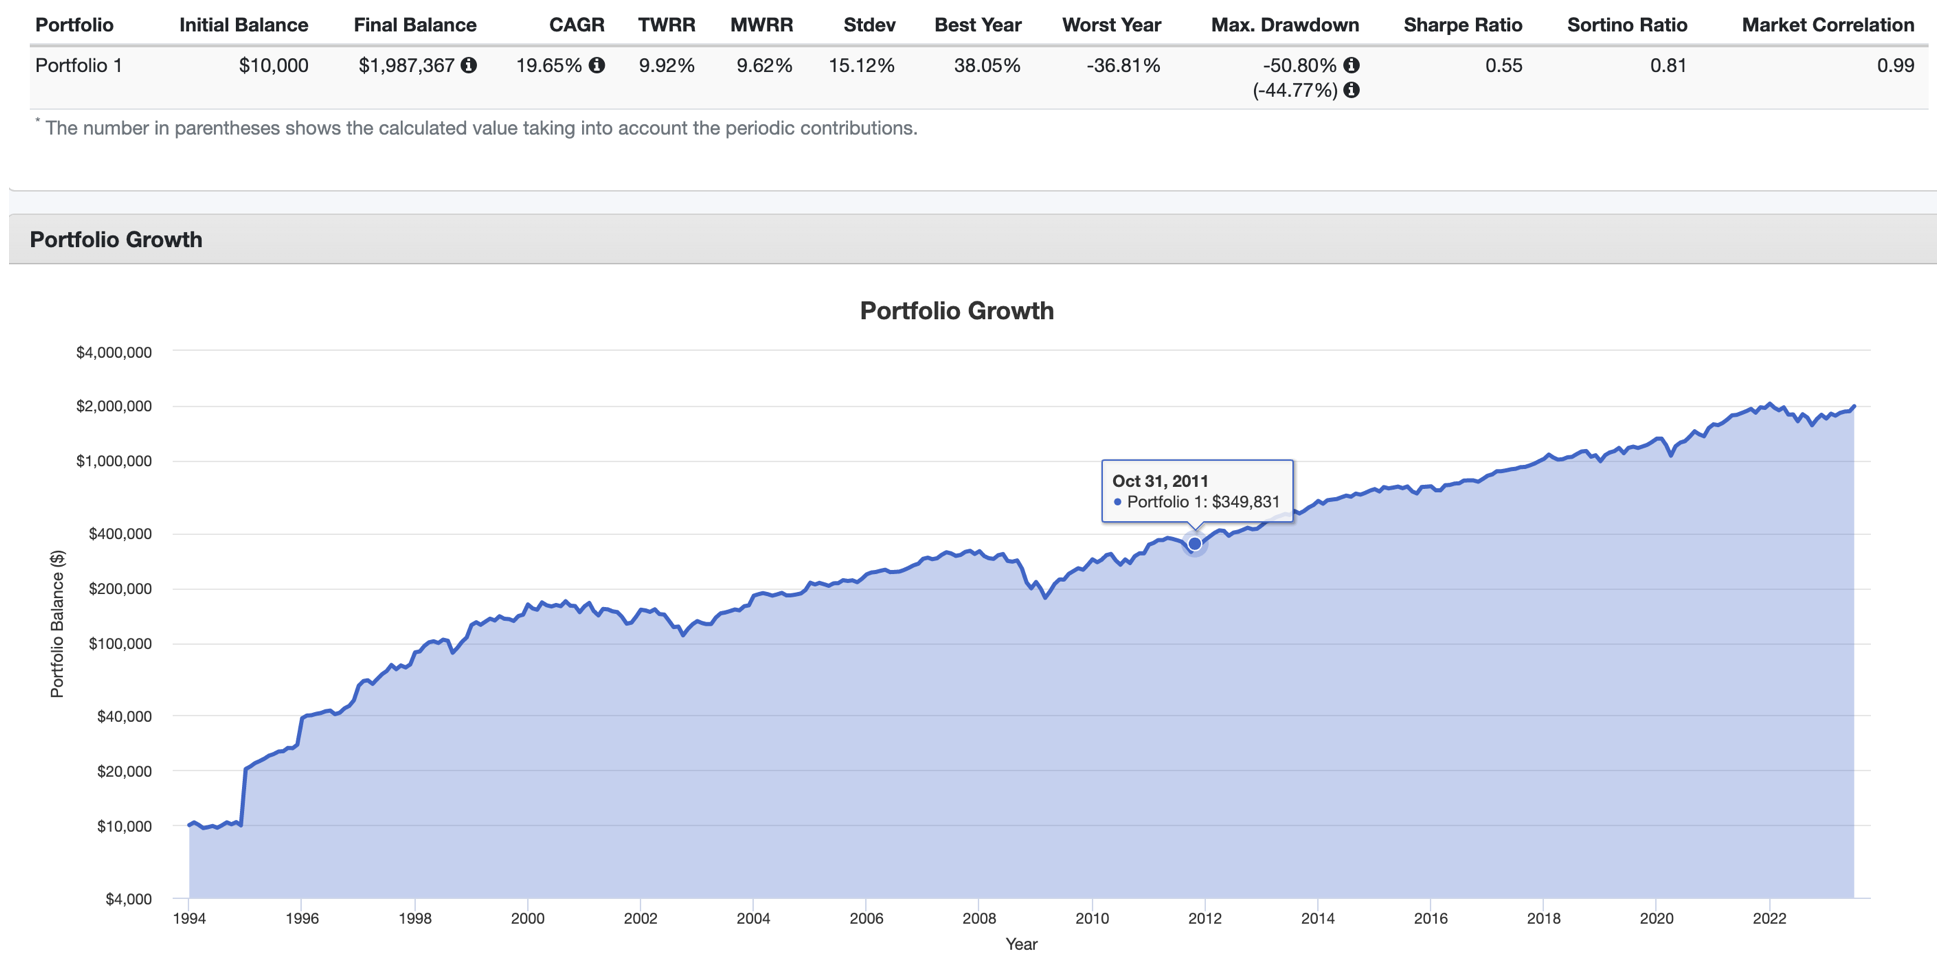1954x960 pixels.
Task: Select the Sharpe Ratio column header
Action: point(1462,25)
